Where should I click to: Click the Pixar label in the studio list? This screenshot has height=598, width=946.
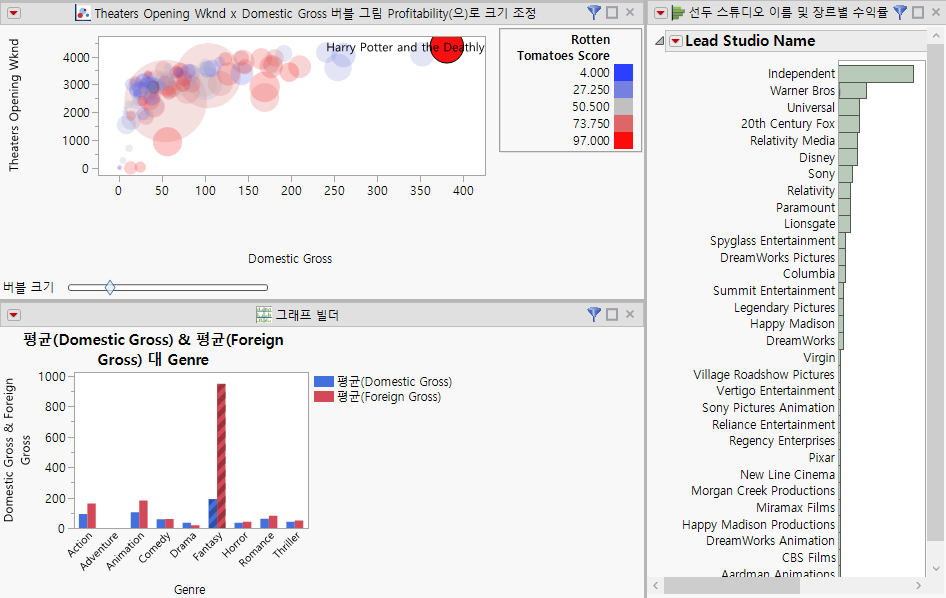click(x=820, y=458)
